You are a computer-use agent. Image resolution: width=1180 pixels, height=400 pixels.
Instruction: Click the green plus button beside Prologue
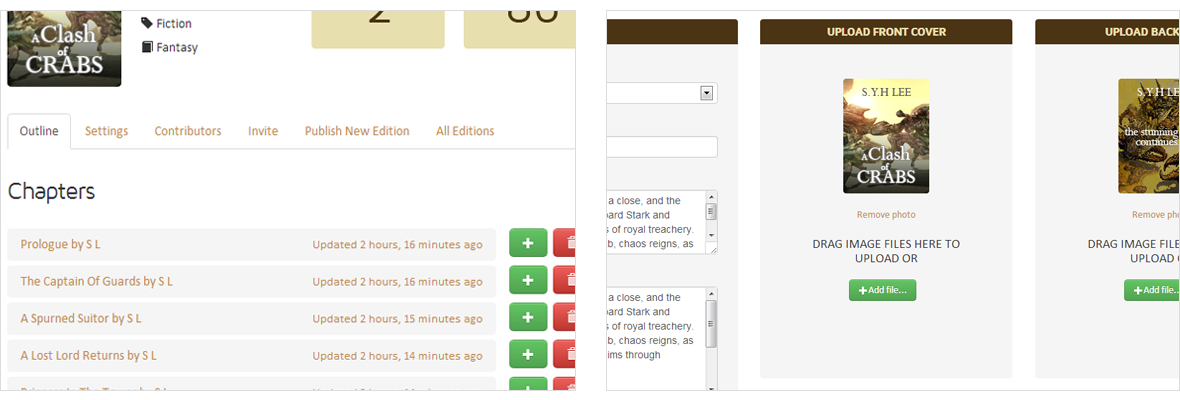point(528,243)
